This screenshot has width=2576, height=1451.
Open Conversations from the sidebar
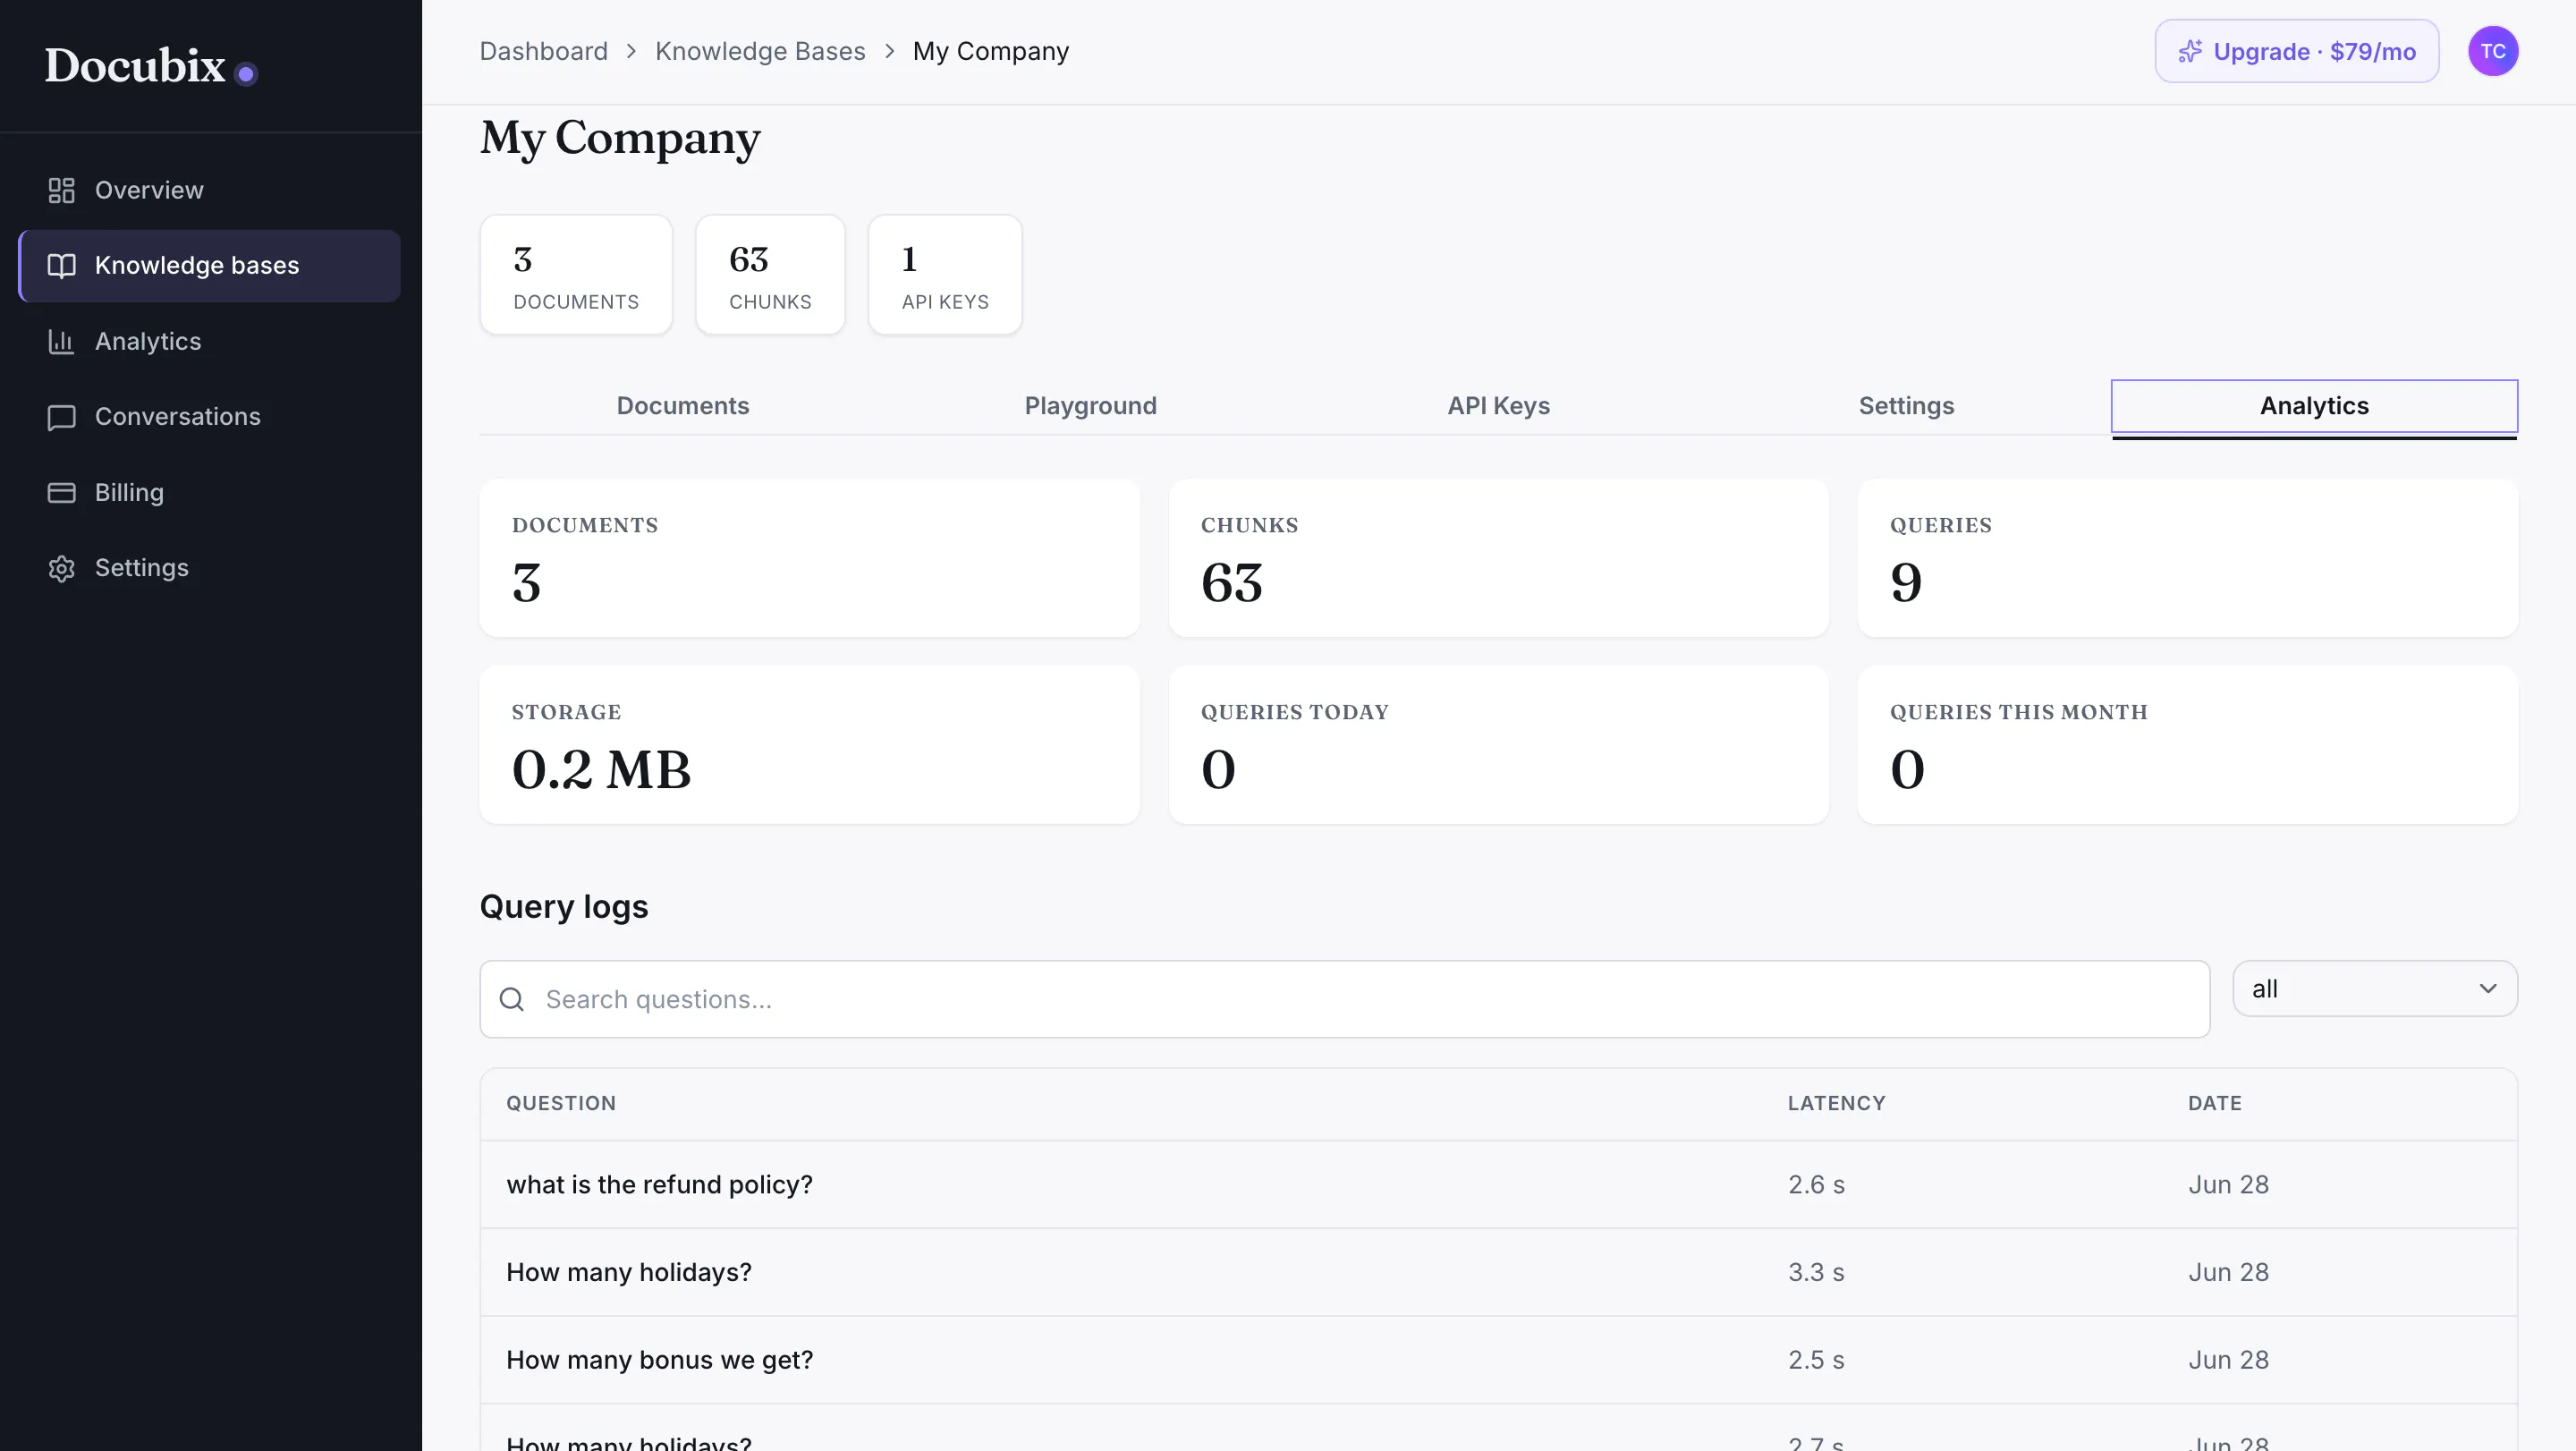pos(210,417)
